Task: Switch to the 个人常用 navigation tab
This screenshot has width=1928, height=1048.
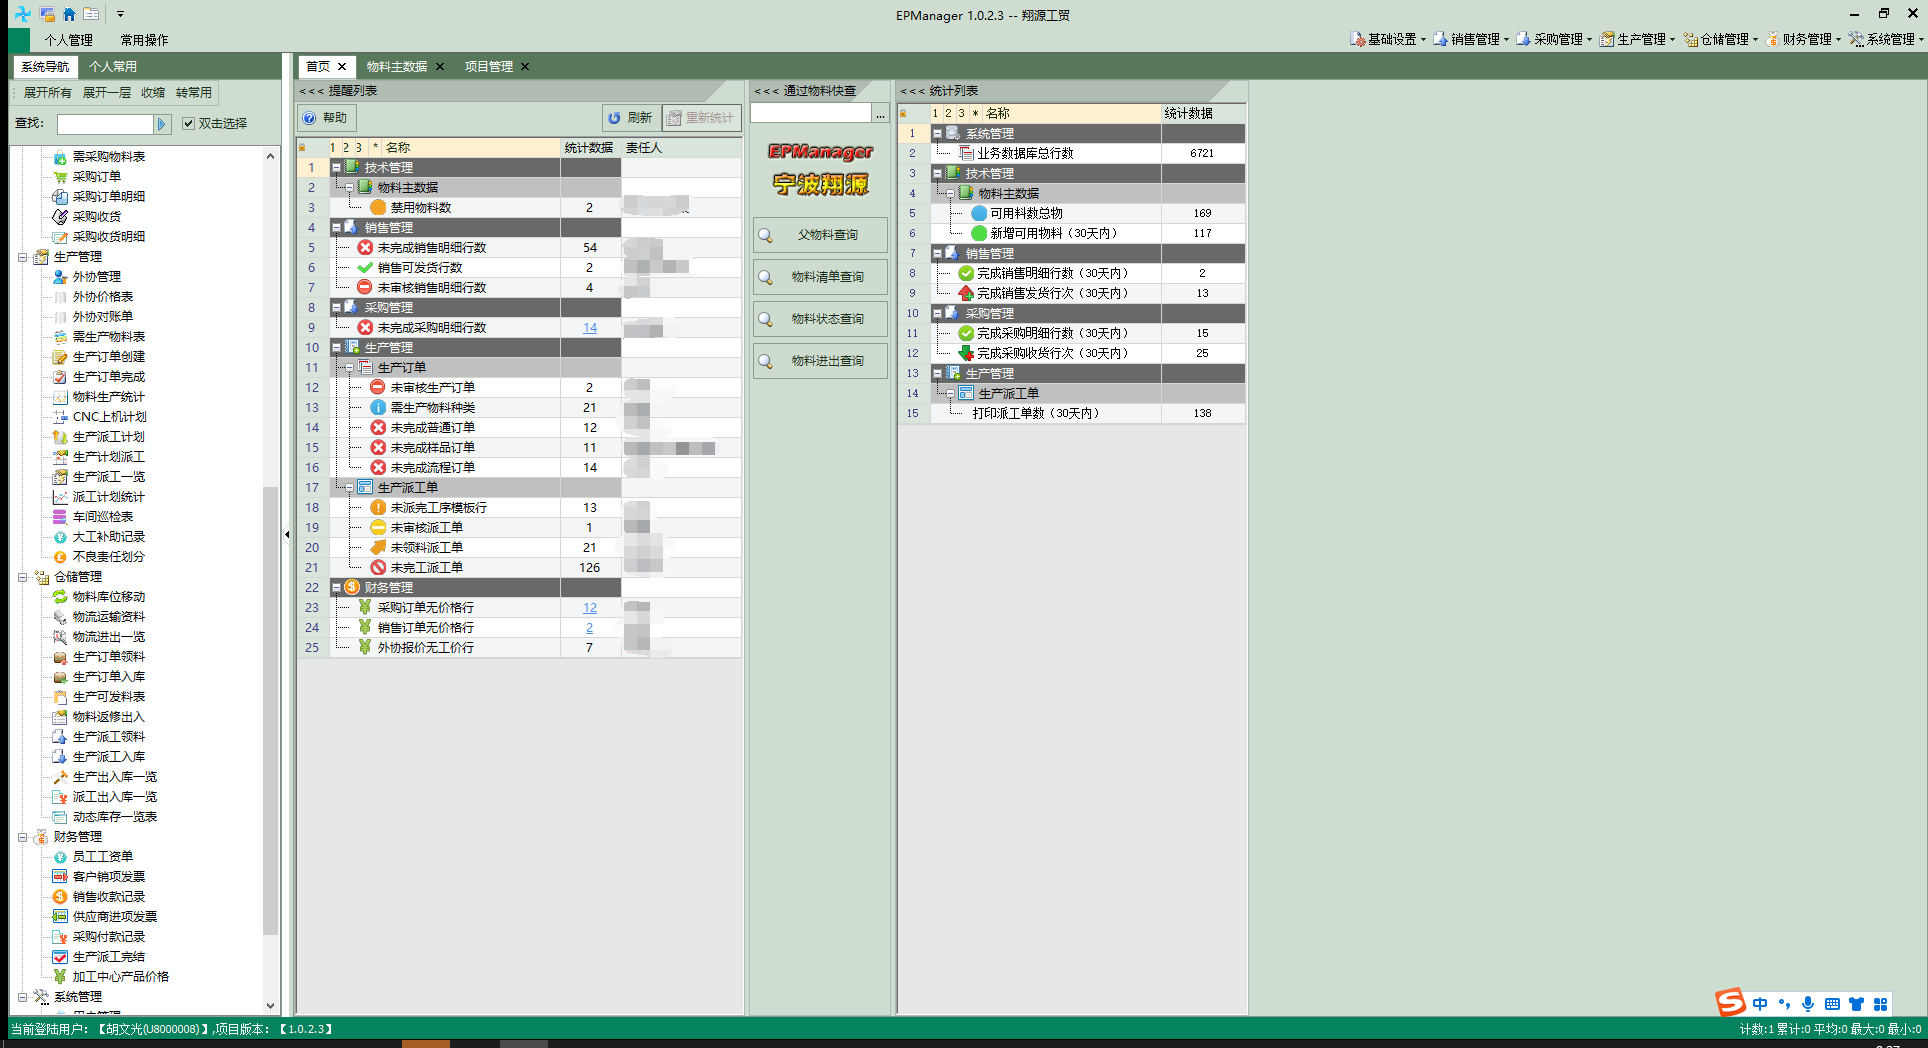Action: click(113, 67)
